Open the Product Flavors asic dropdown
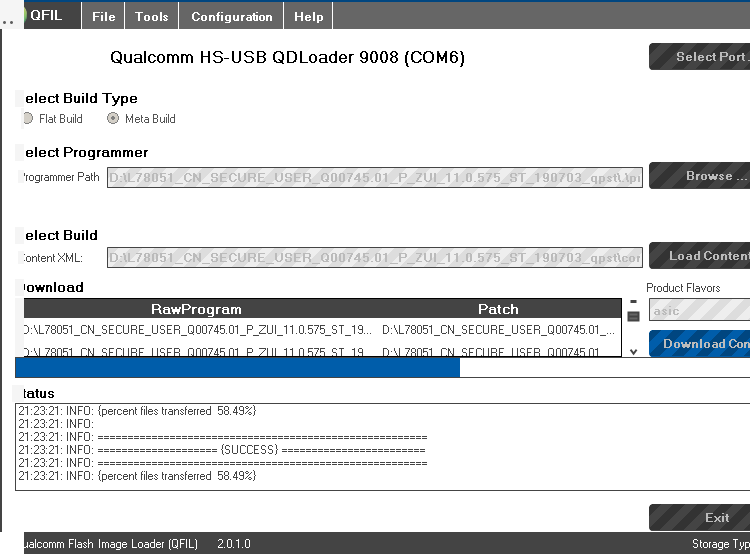The image size is (750, 554). [699, 310]
